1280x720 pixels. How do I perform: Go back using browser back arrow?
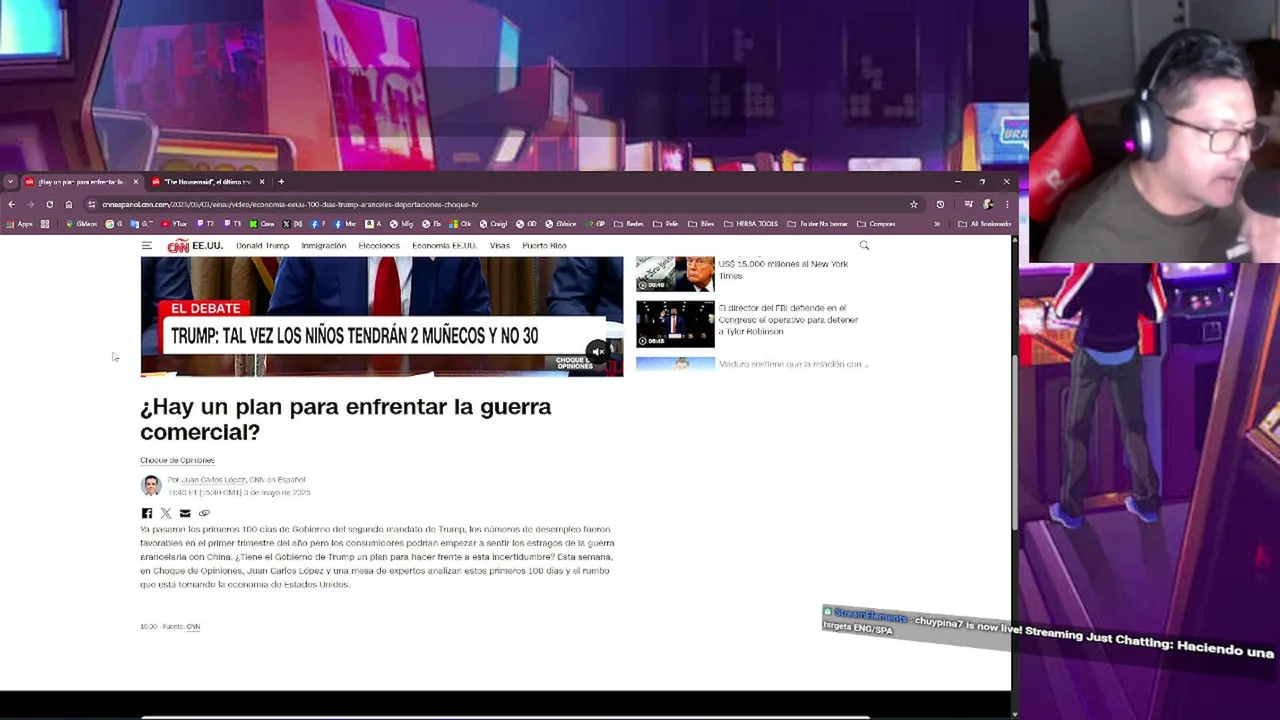click(x=11, y=204)
